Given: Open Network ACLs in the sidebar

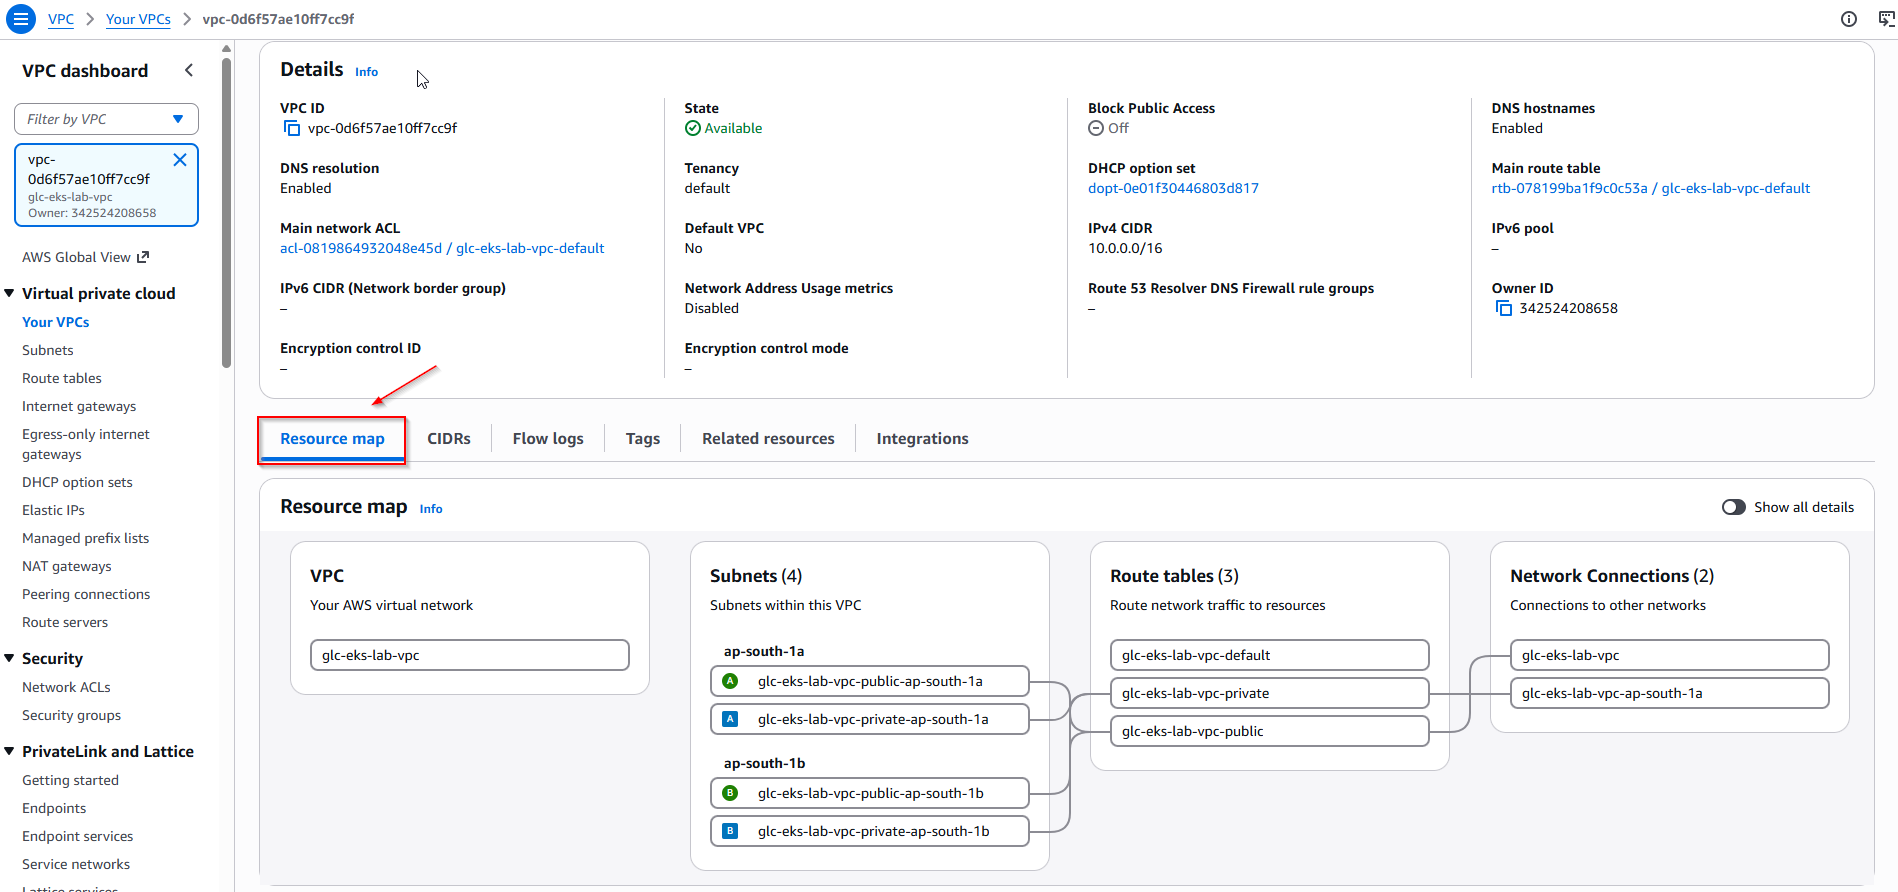Looking at the screenshot, I should 66,687.
